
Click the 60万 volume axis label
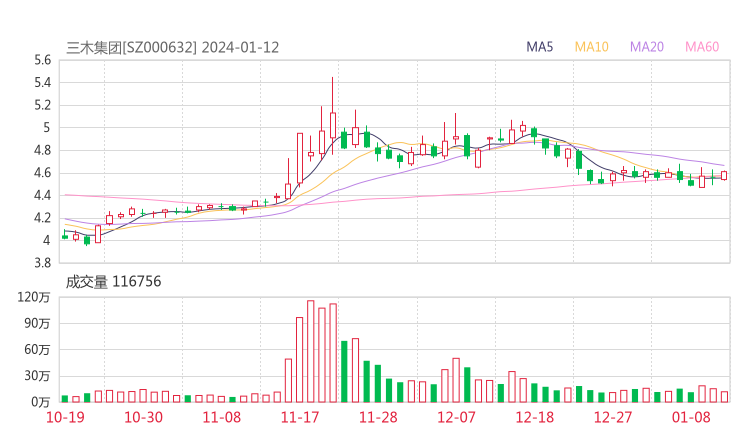point(37,350)
